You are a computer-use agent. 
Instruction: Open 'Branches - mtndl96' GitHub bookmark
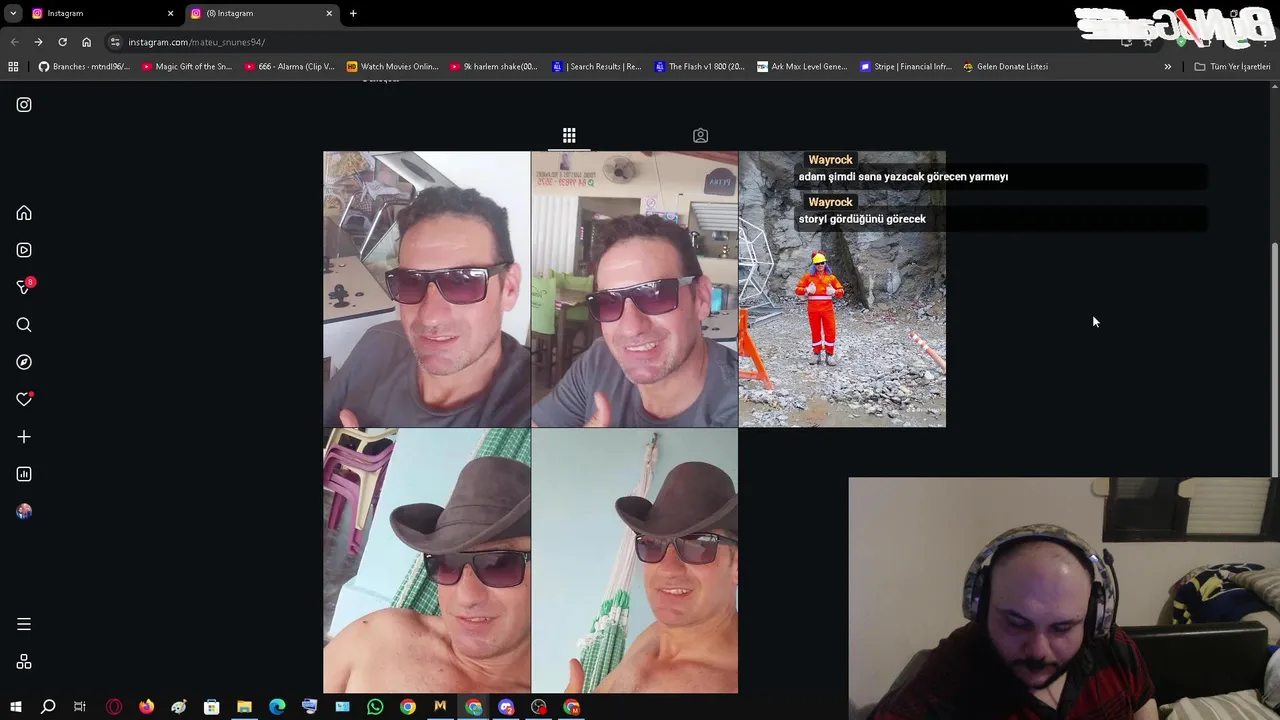[x=84, y=66]
